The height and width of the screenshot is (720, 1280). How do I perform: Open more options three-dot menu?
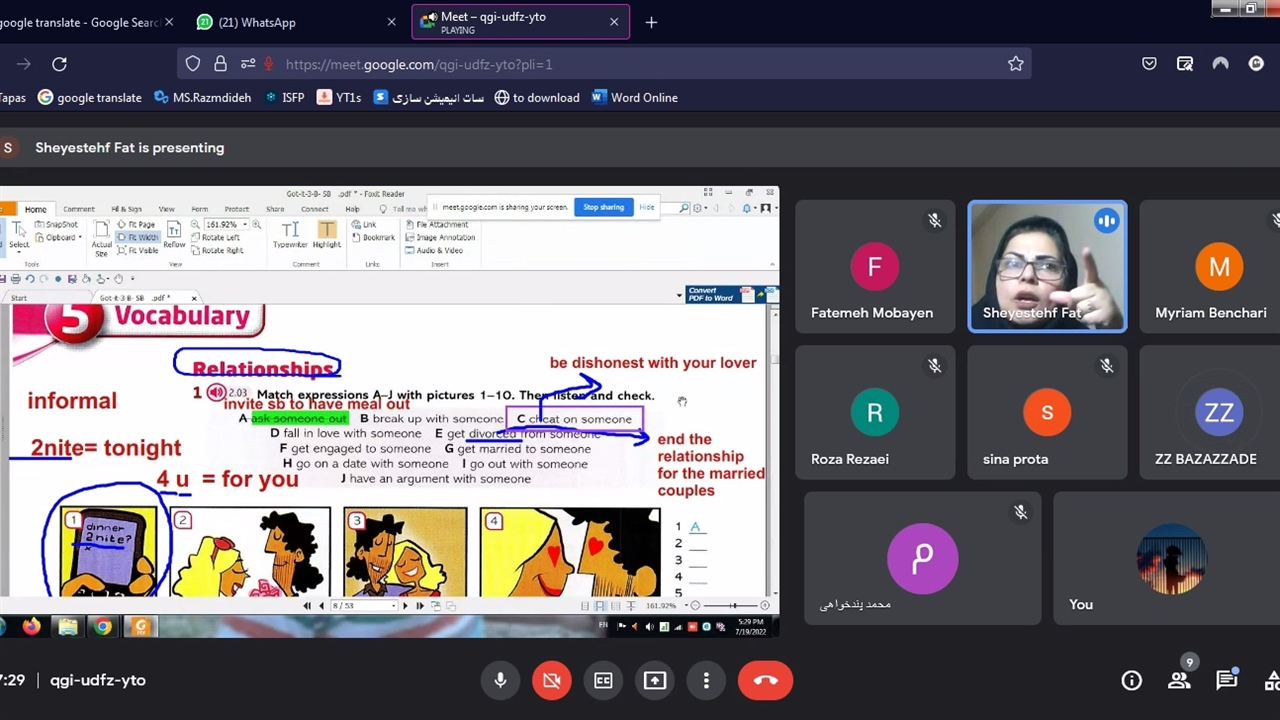(x=706, y=680)
